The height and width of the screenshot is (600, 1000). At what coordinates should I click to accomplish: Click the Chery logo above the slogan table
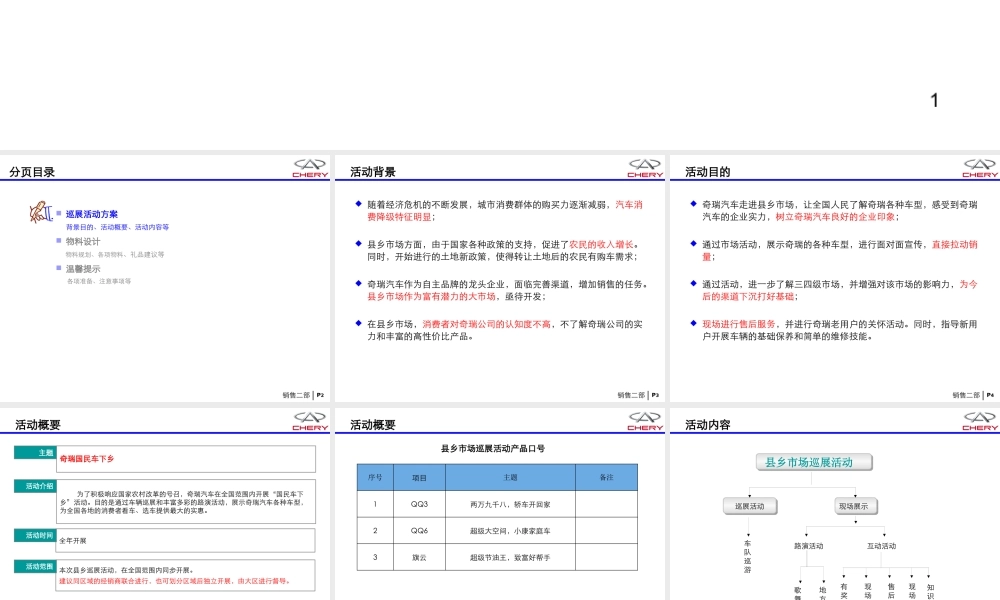coord(645,421)
